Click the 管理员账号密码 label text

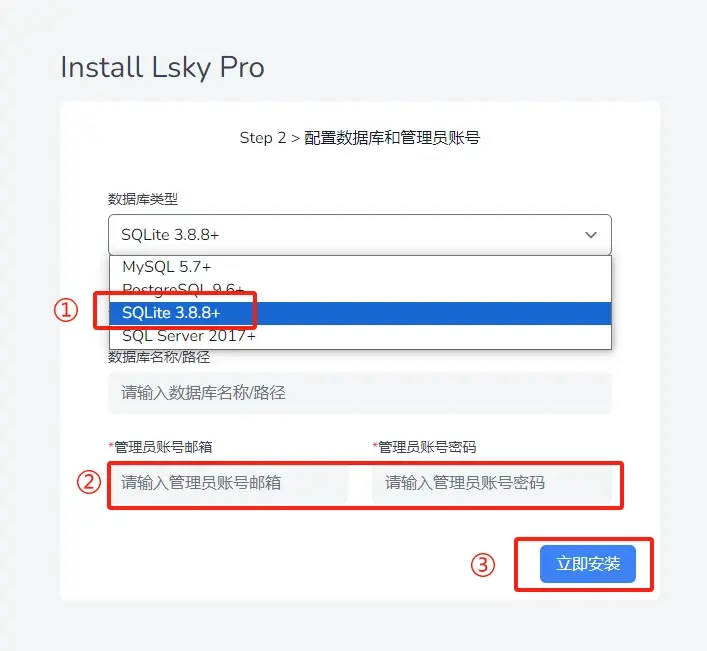(427, 447)
